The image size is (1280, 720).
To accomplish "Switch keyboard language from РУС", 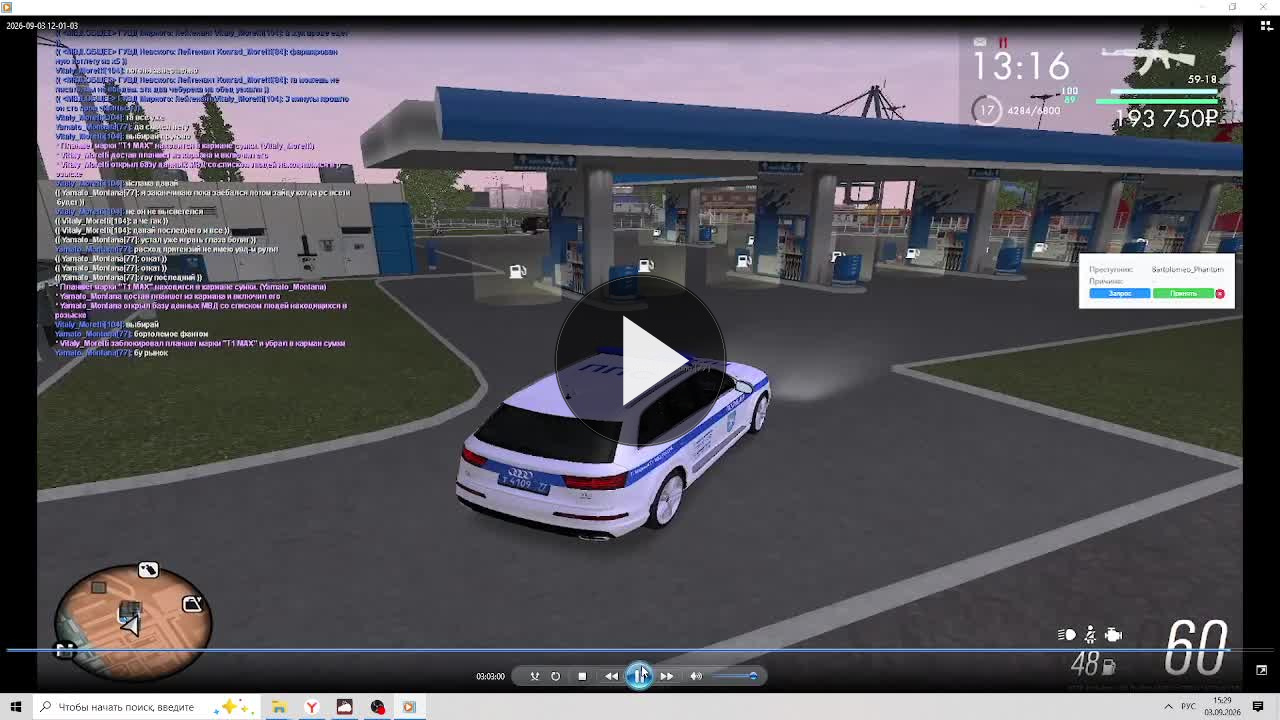I will (x=1190, y=707).
